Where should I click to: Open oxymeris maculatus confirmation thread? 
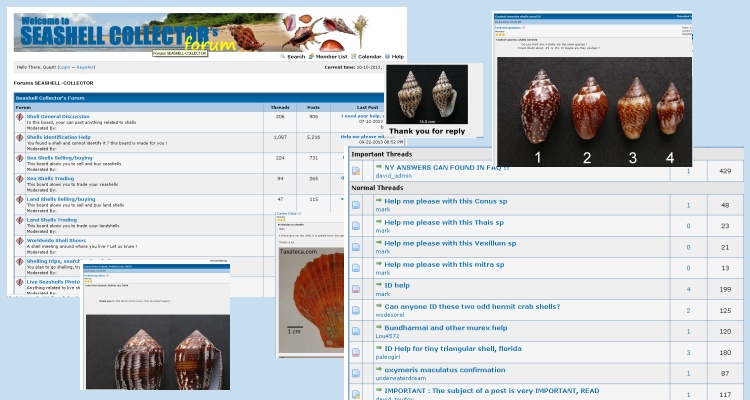click(x=445, y=370)
